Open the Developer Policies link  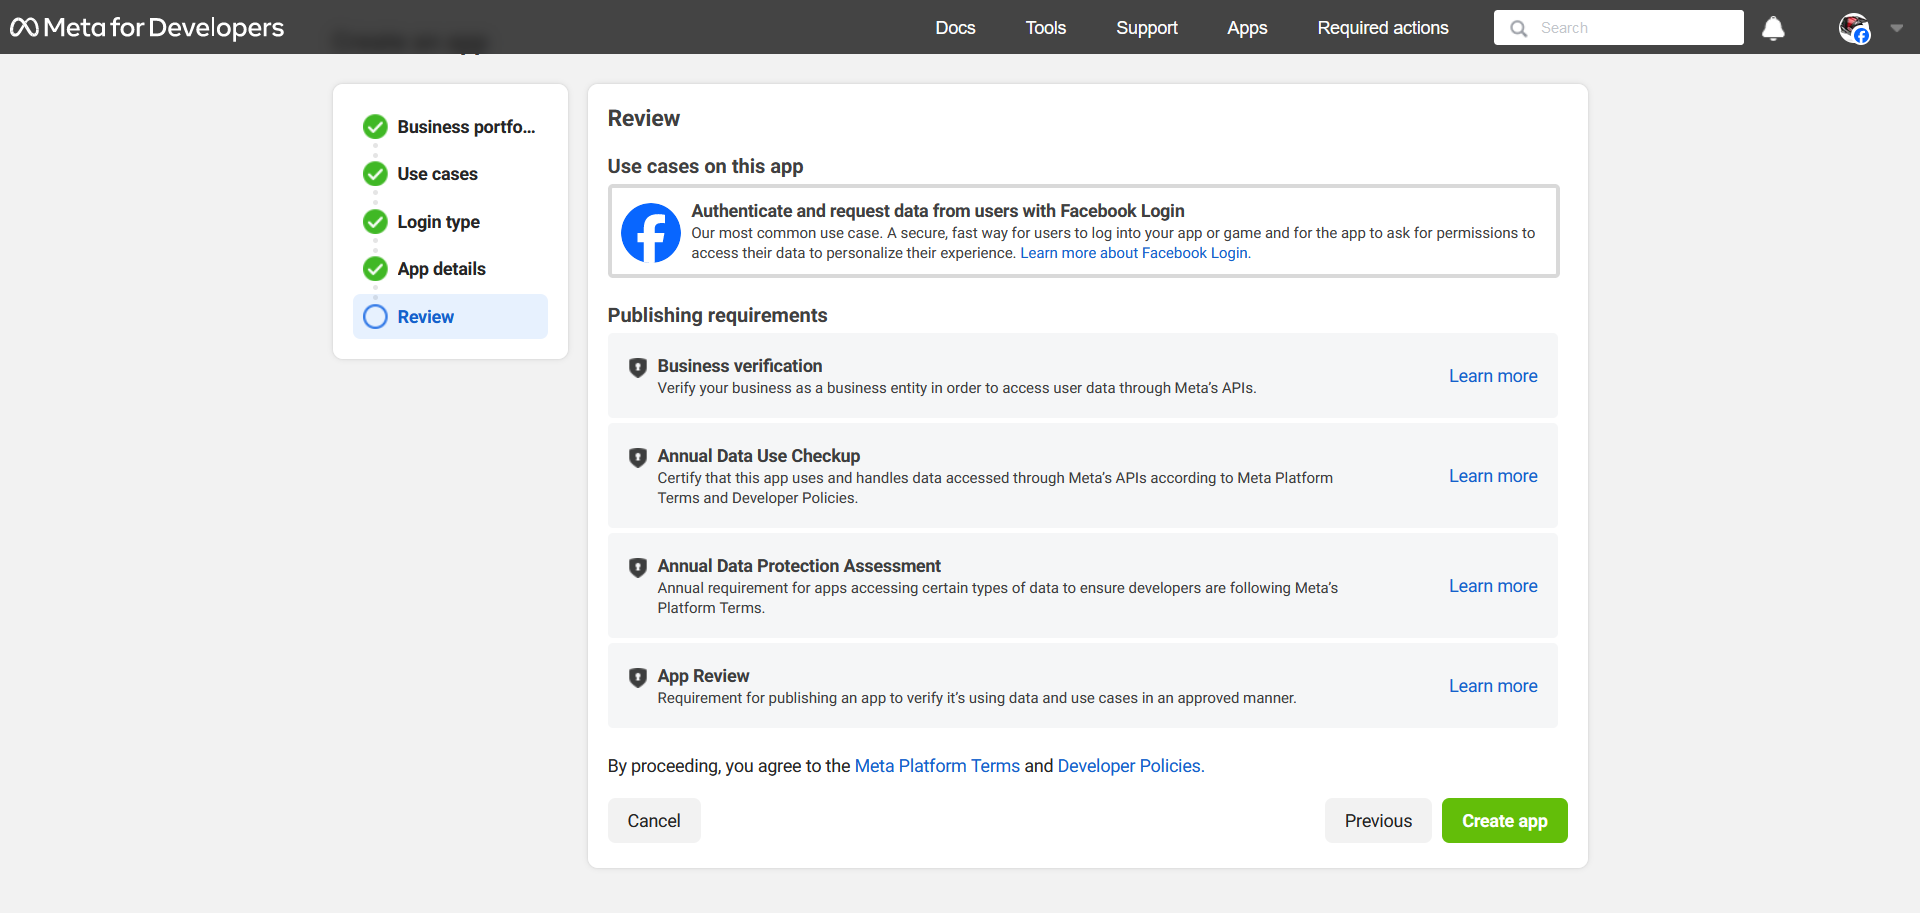pos(1131,766)
